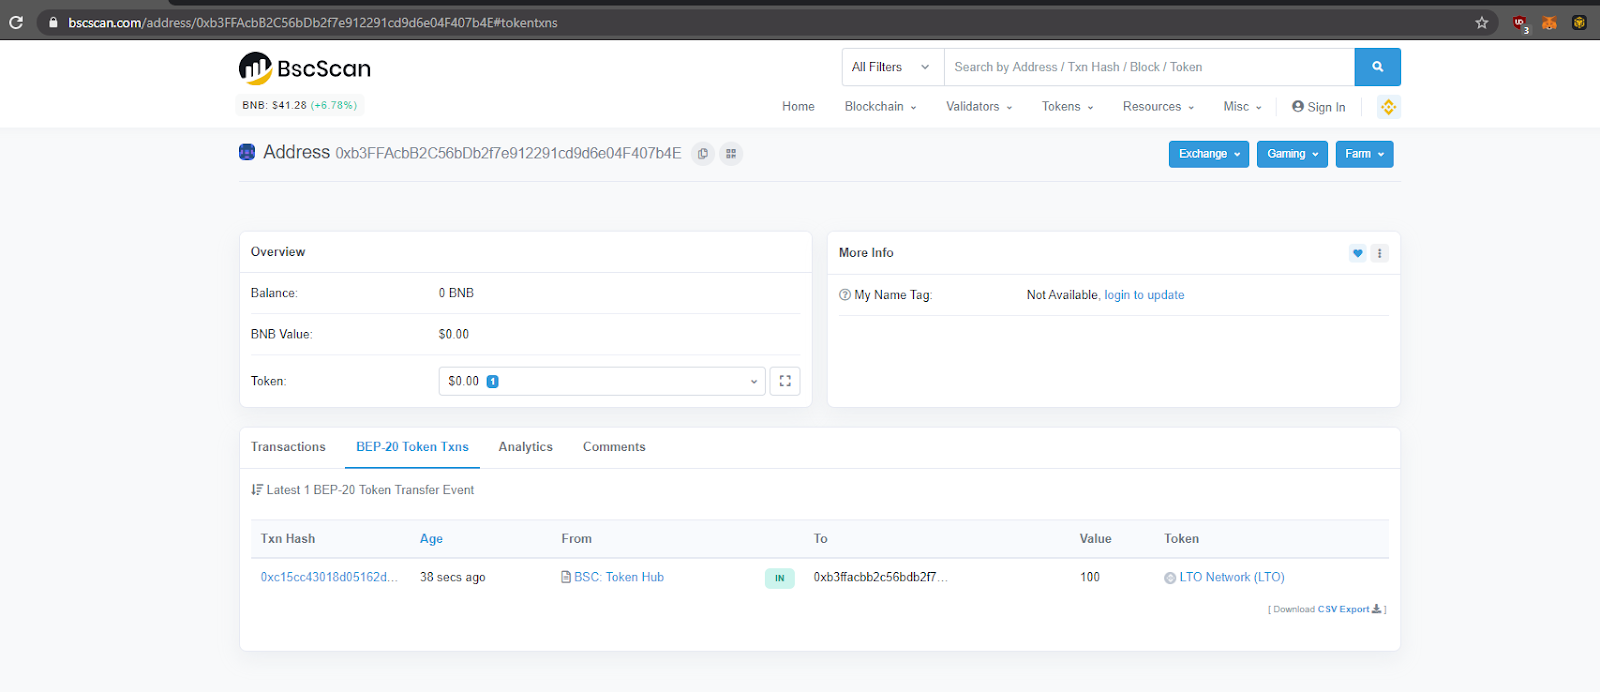Open the Gaming dropdown button
This screenshot has width=1600, height=692.
[1292, 154]
